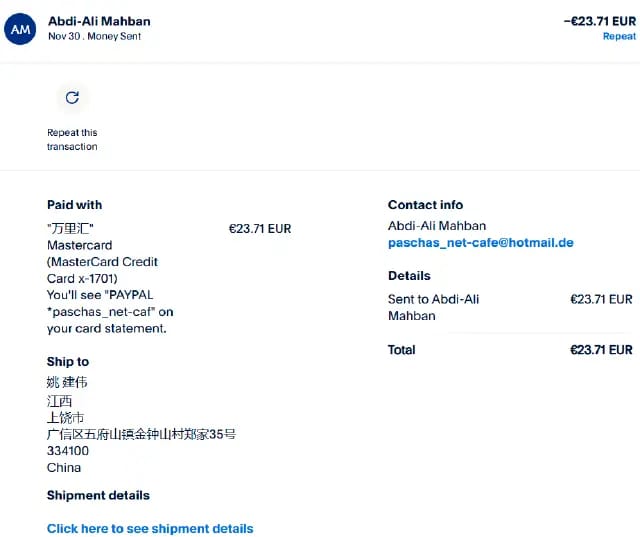Click the Abdi-Ali Mahban header name
Screen dimensions: 640x537
coord(99,21)
